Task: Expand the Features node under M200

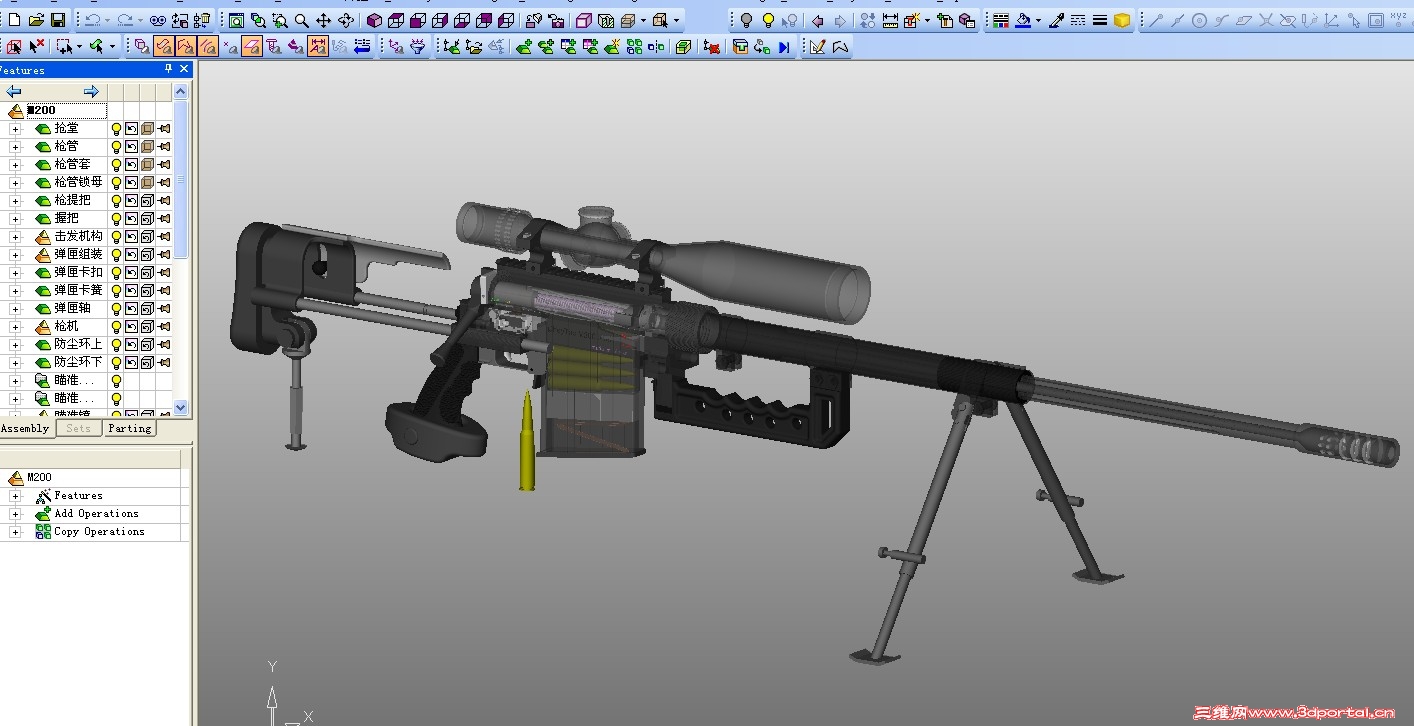Action: [15, 496]
